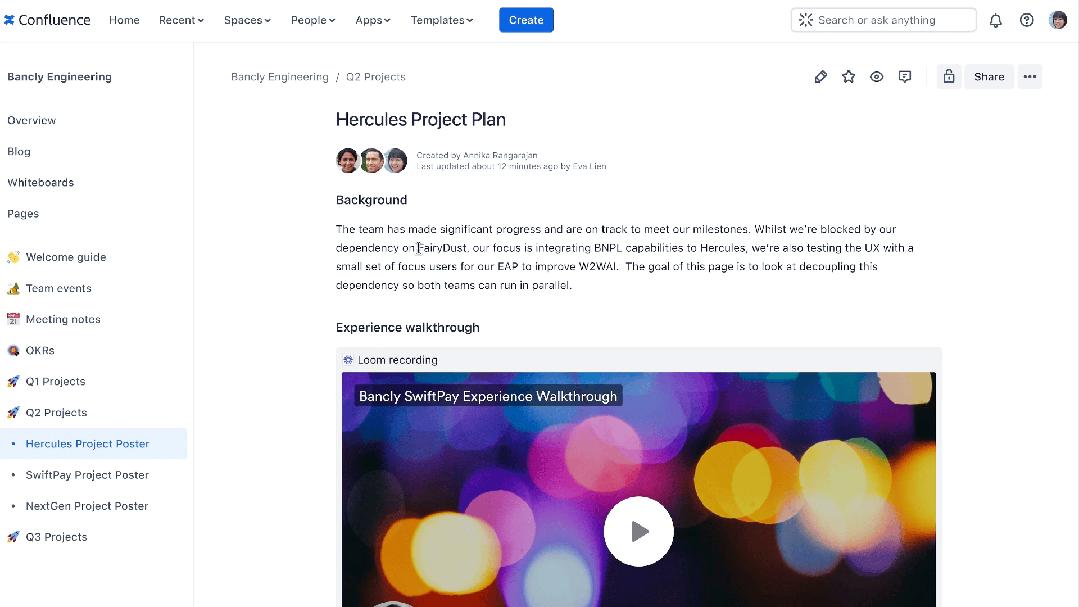Image resolution: width=1079 pixels, height=607 pixels.
Task: Open inline comments via comment icon
Action: click(904, 76)
